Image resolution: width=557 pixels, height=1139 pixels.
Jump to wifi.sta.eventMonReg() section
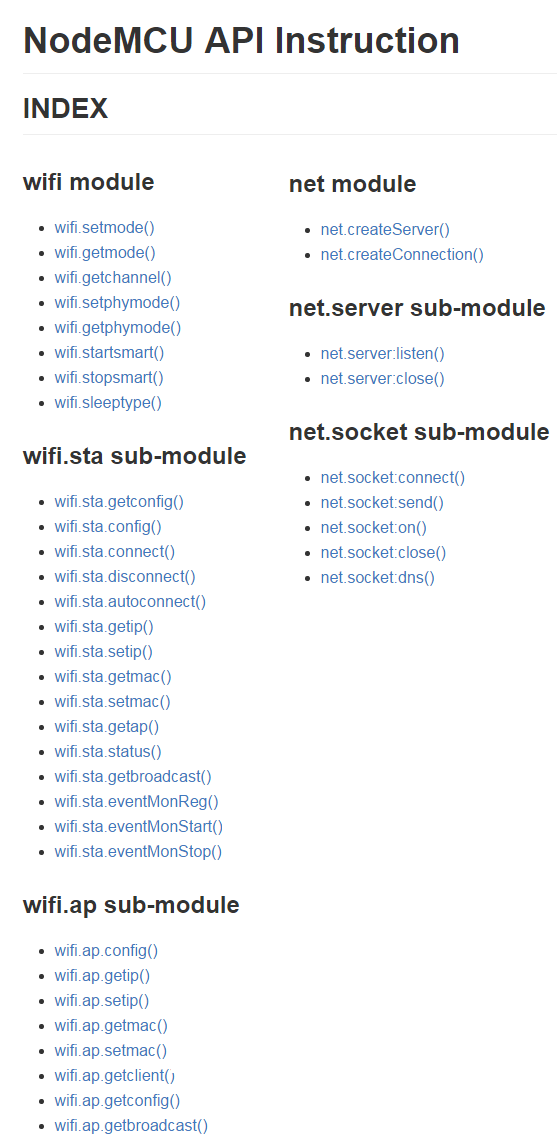pos(137,801)
